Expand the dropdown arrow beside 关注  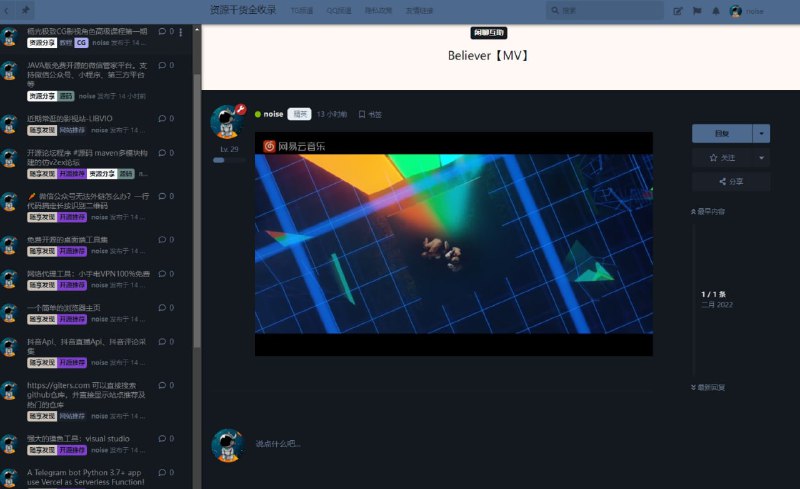761,158
